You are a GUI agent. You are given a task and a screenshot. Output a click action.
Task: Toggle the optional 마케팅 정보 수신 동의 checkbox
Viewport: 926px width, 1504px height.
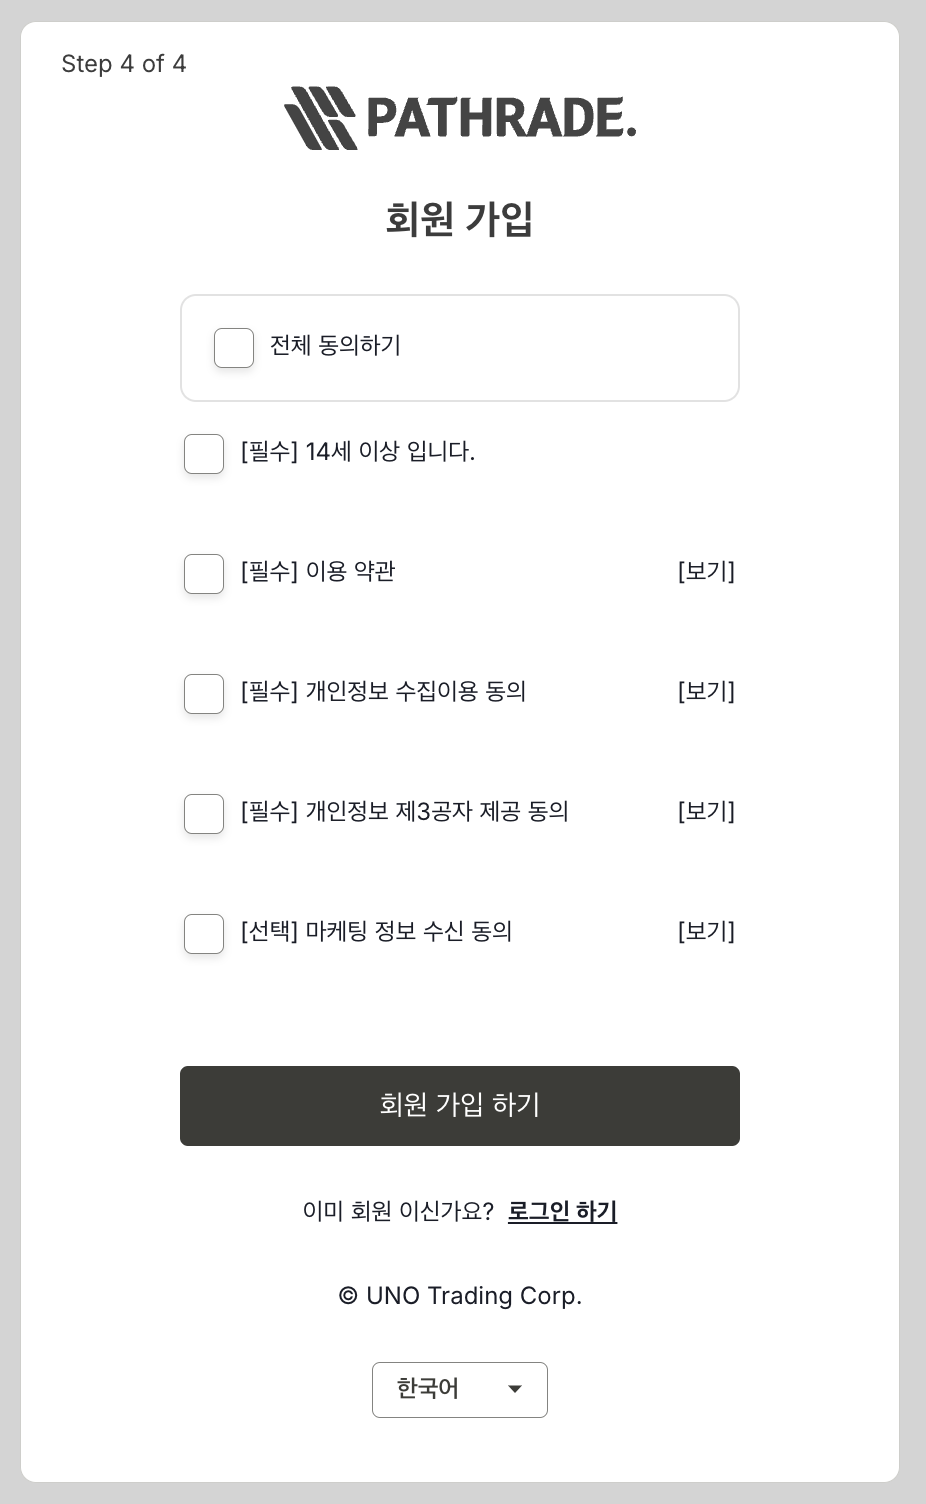click(204, 934)
